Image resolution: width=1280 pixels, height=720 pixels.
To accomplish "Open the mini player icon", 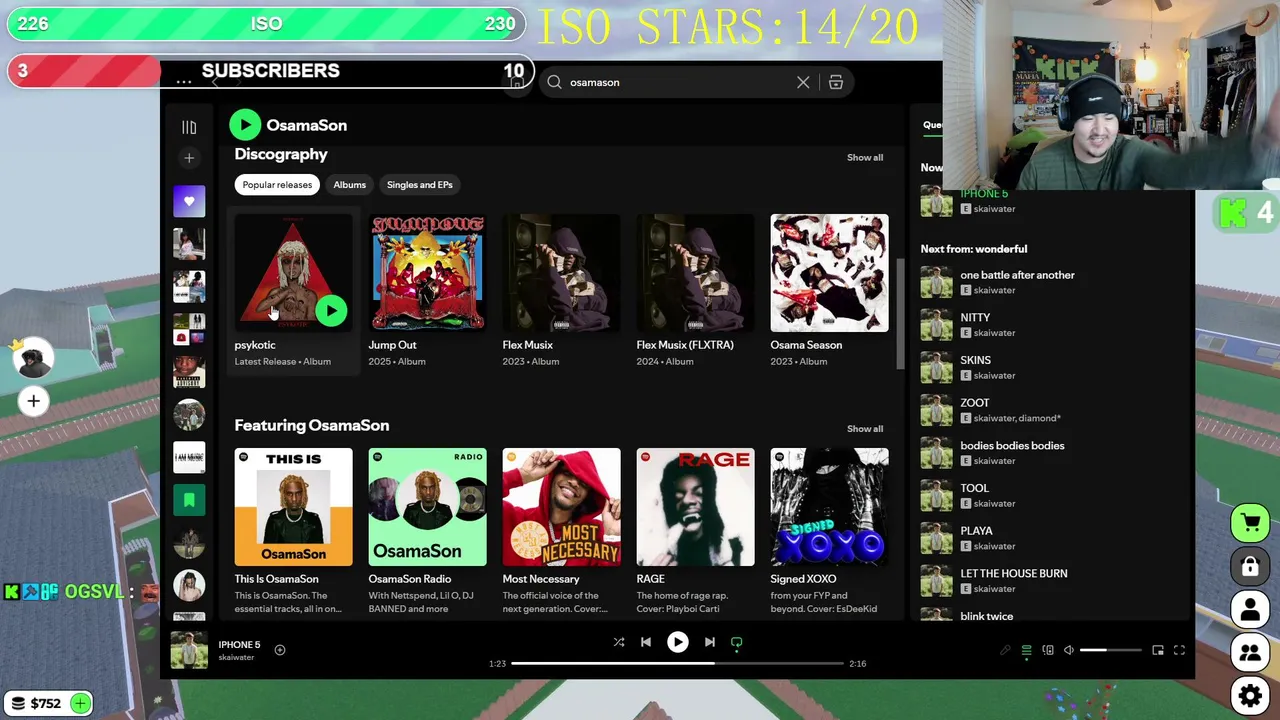I will pyautogui.click(x=1158, y=650).
